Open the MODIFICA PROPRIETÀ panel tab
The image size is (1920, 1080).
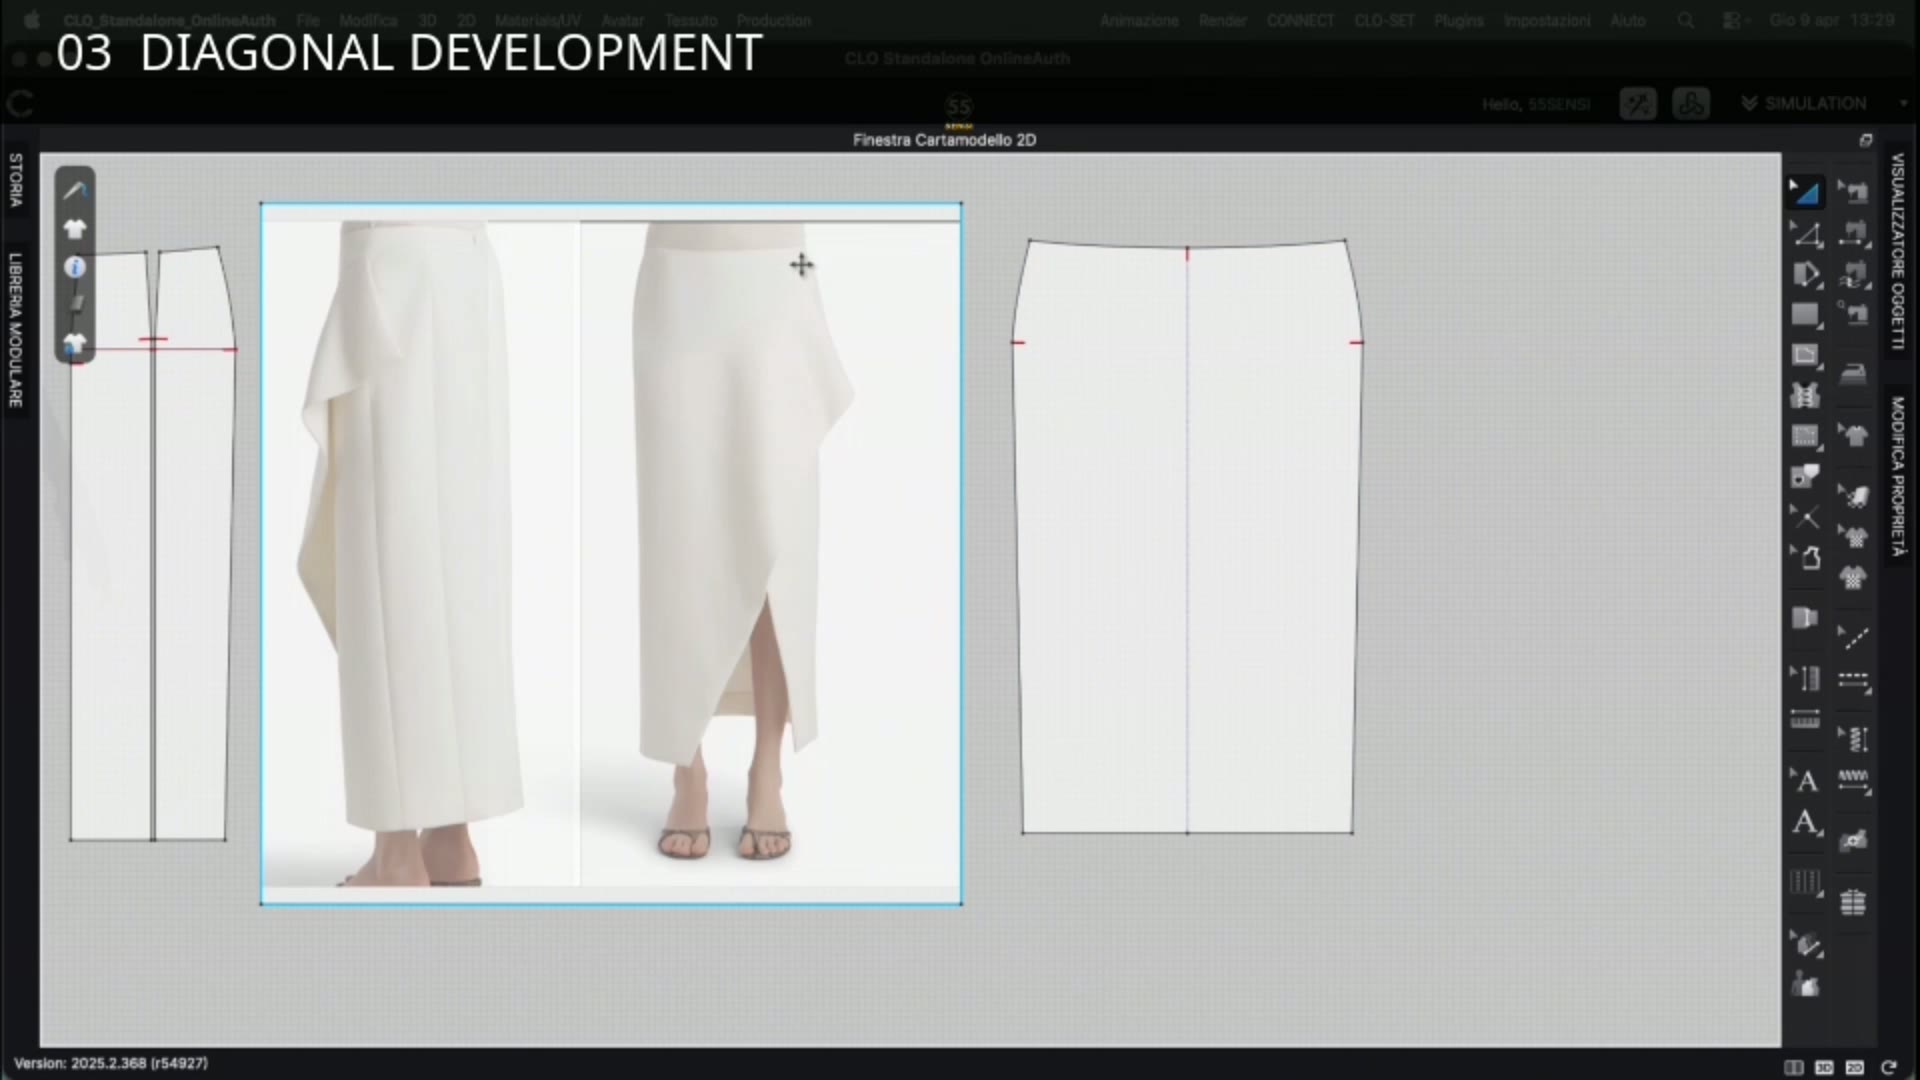tap(1897, 476)
